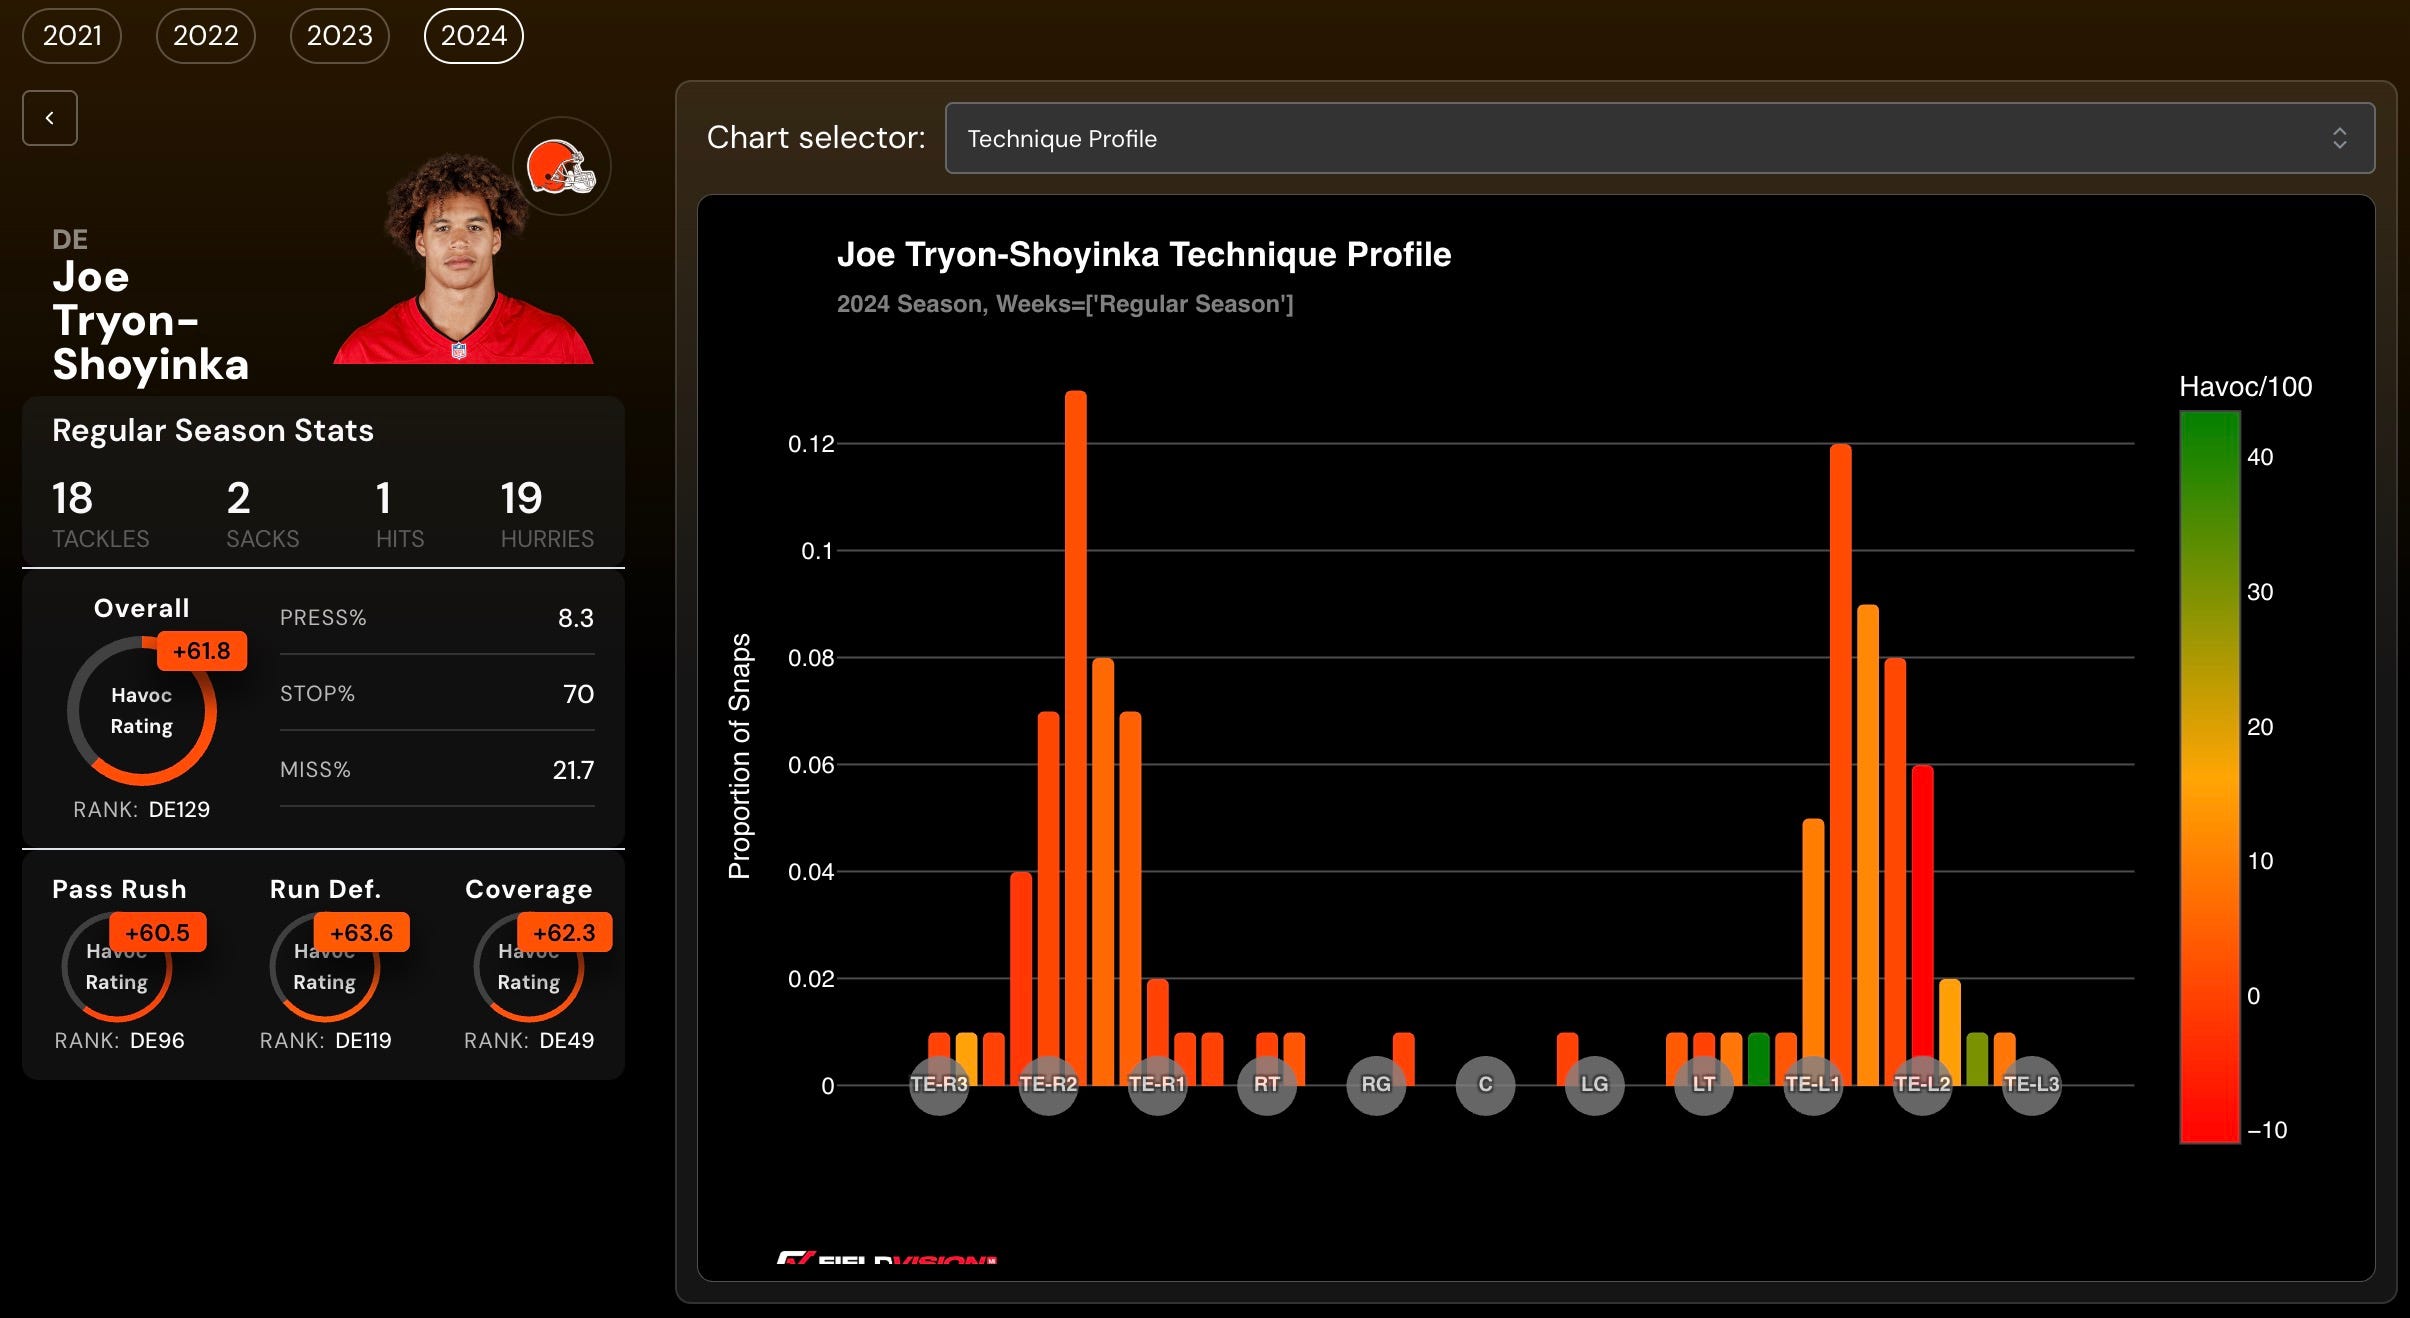Select the 2024 season tab

[x=473, y=36]
